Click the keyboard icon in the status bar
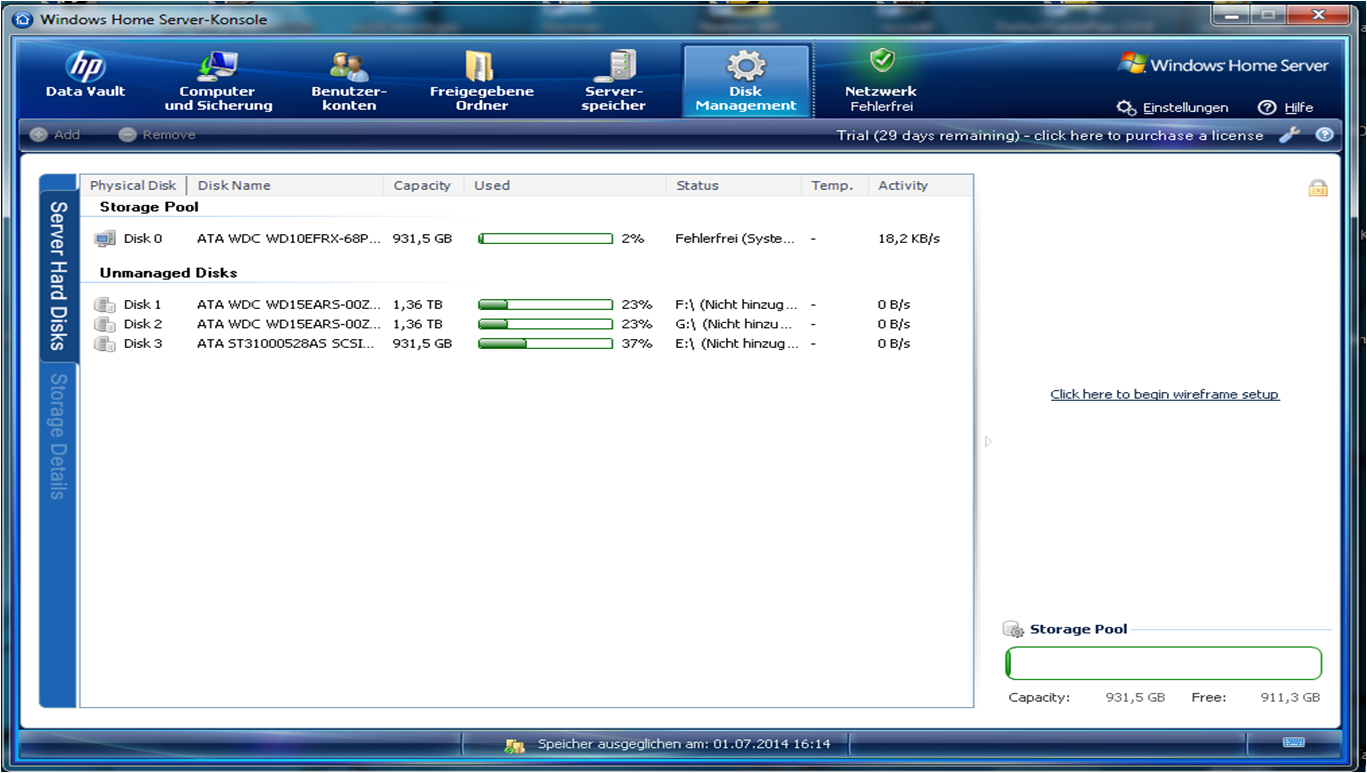 (x=1293, y=744)
